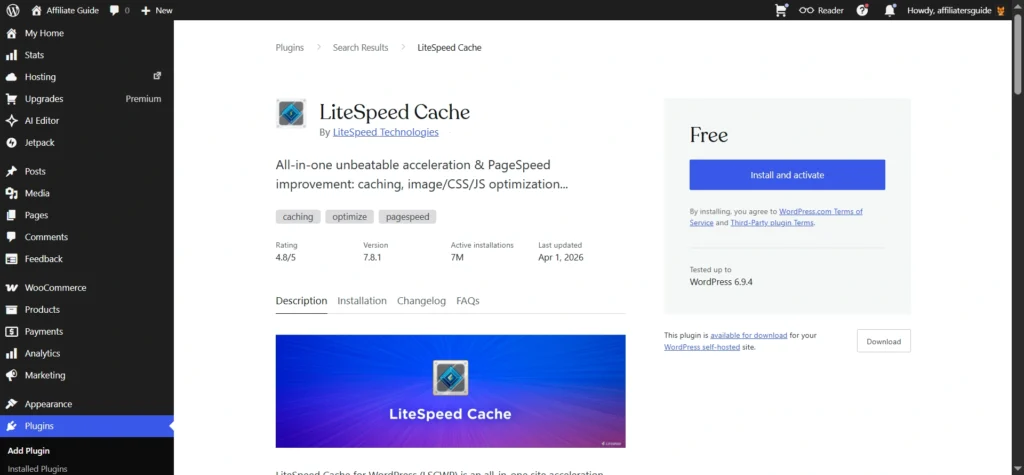Open Installed Plugins submenu item

pos(37,468)
